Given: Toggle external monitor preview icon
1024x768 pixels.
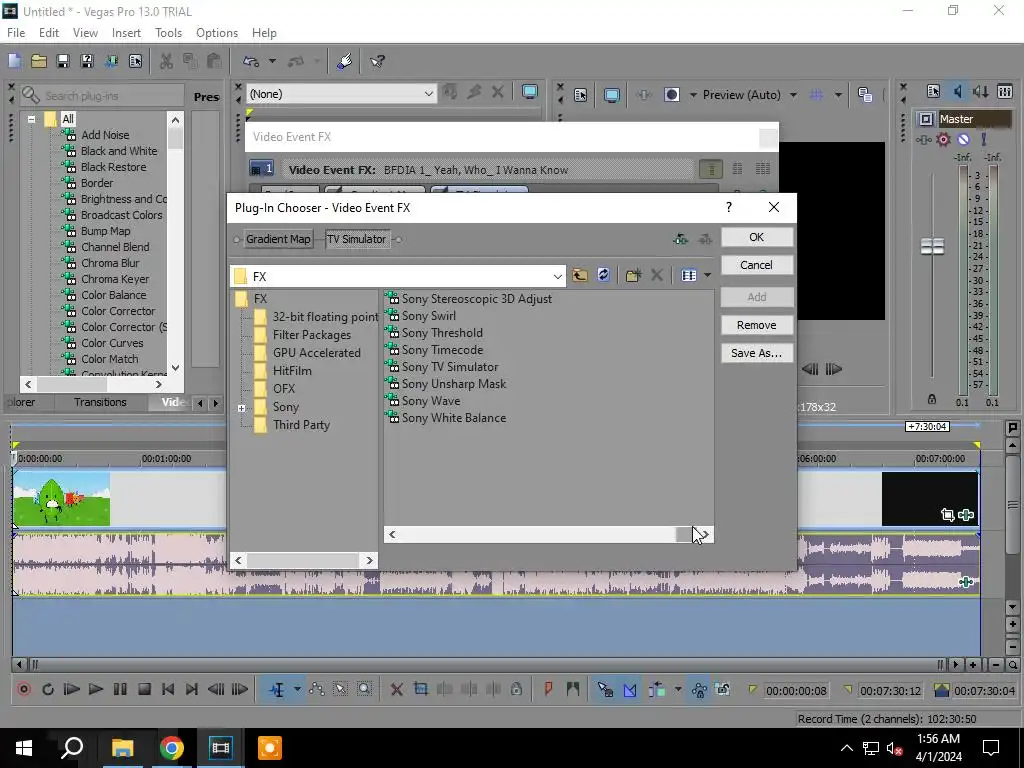Looking at the screenshot, I should click(x=612, y=95).
